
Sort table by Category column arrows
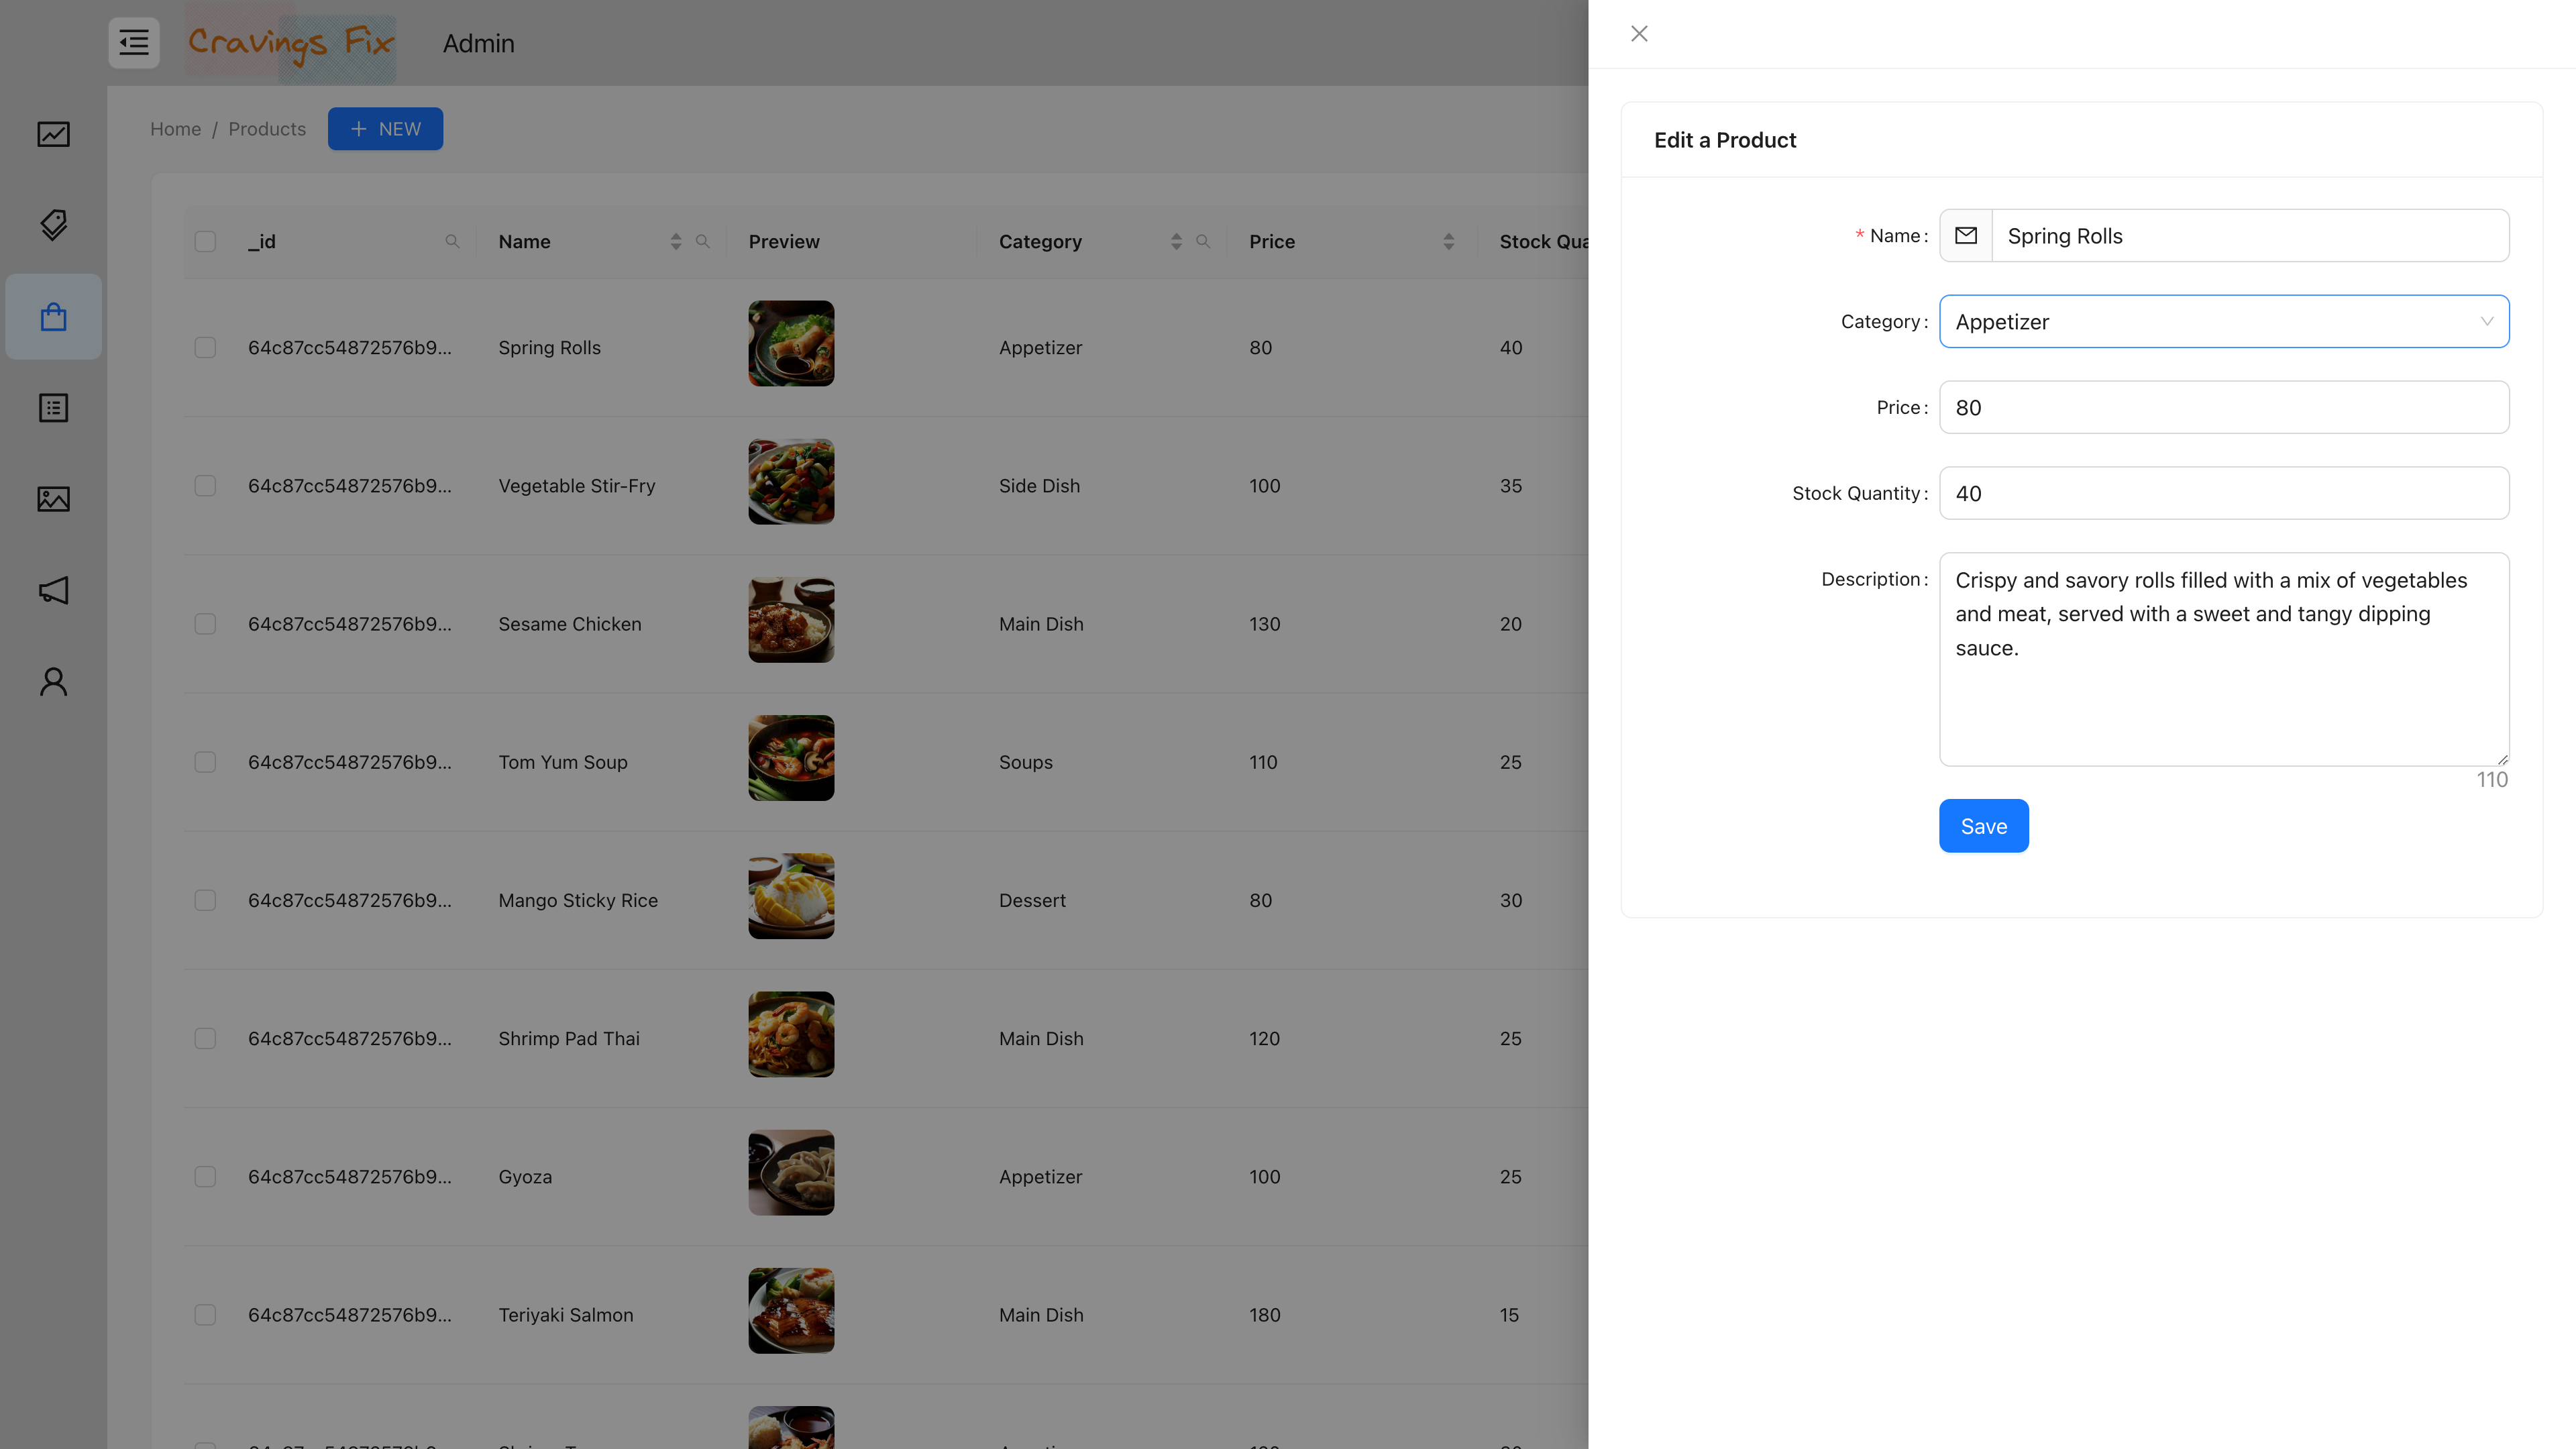pyautogui.click(x=1176, y=241)
